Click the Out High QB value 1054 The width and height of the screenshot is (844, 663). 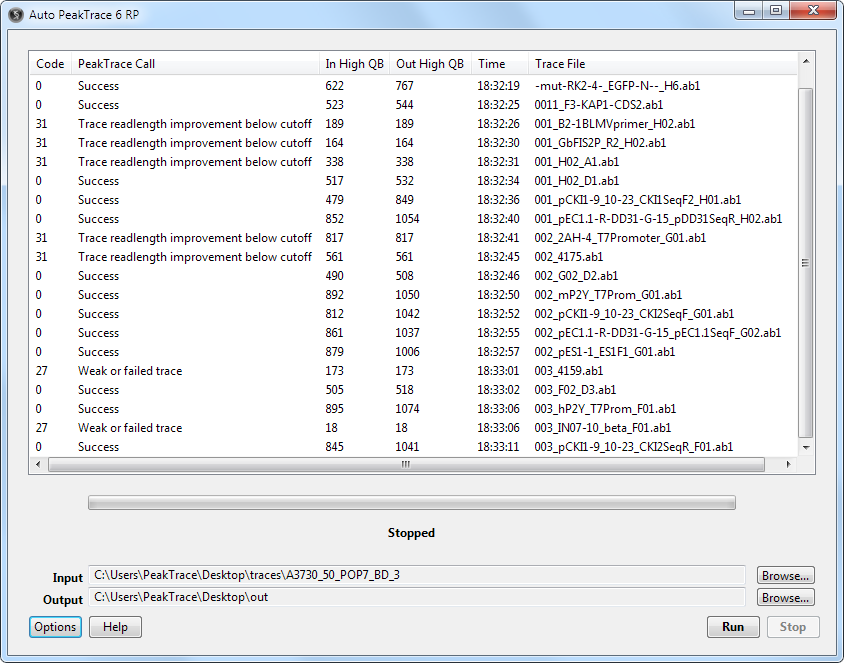[x=407, y=219]
